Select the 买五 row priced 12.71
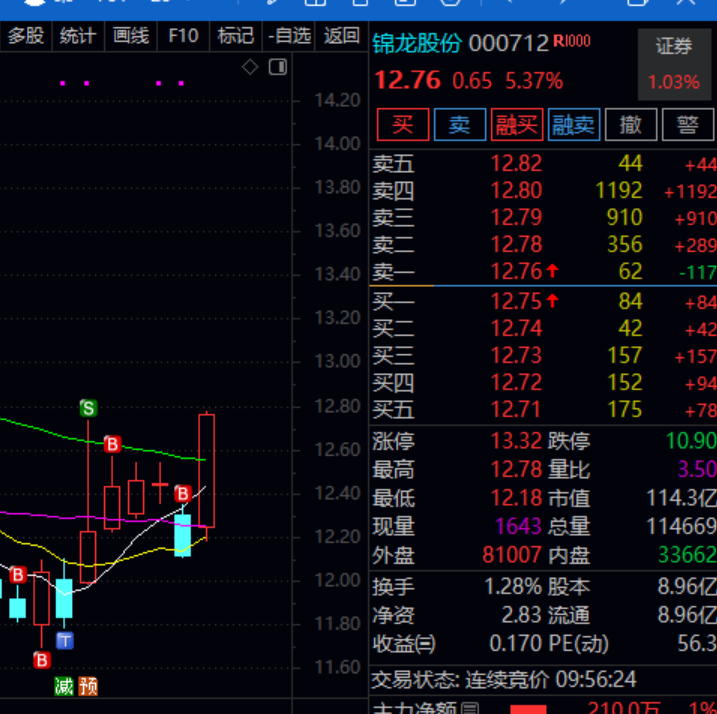 click(x=543, y=409)
